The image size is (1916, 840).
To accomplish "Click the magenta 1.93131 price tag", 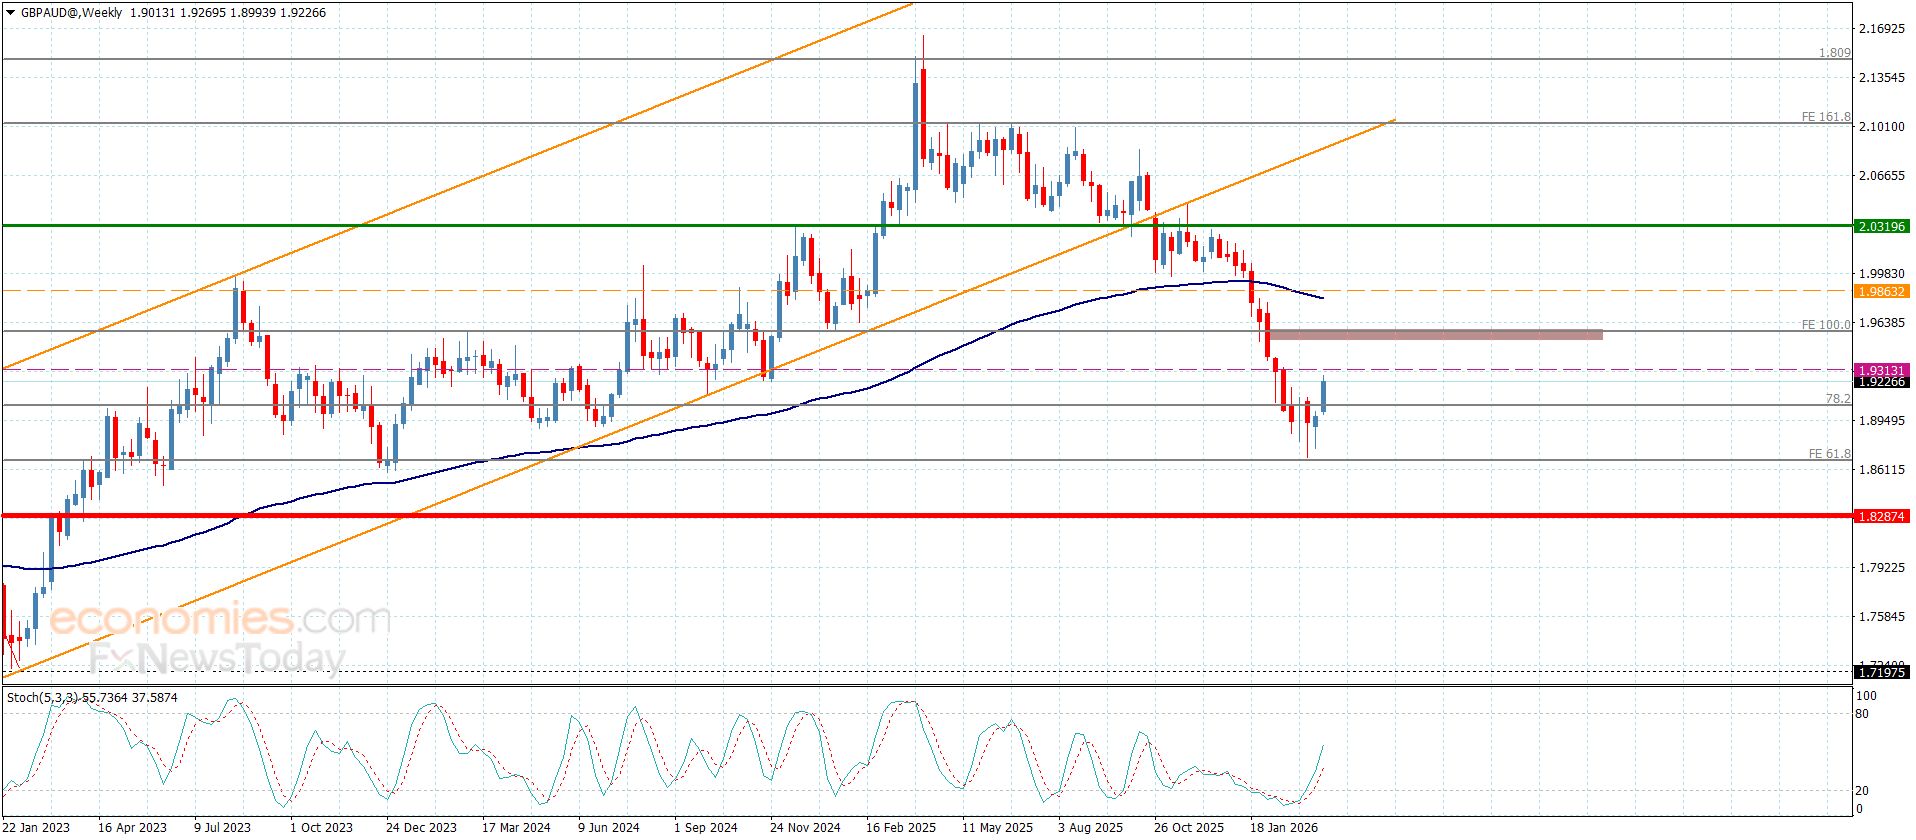I will 1881,370.
